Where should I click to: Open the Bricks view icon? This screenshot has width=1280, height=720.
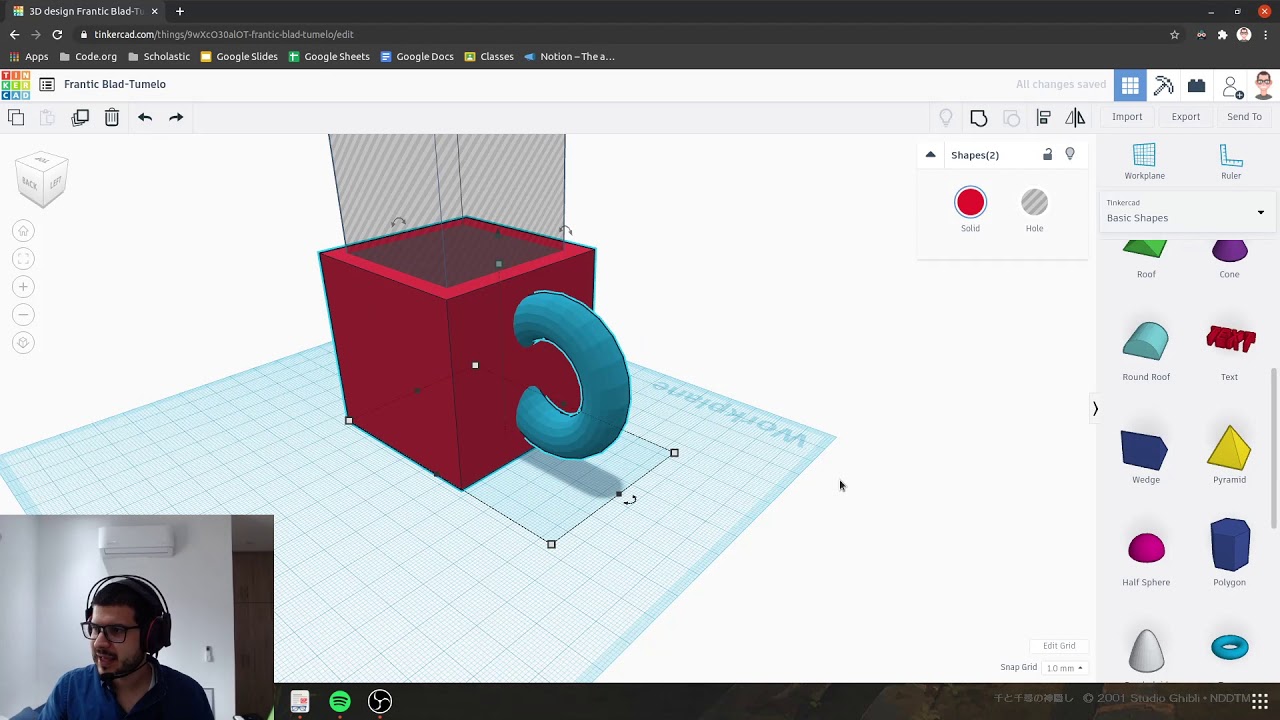coord(1196,86)
